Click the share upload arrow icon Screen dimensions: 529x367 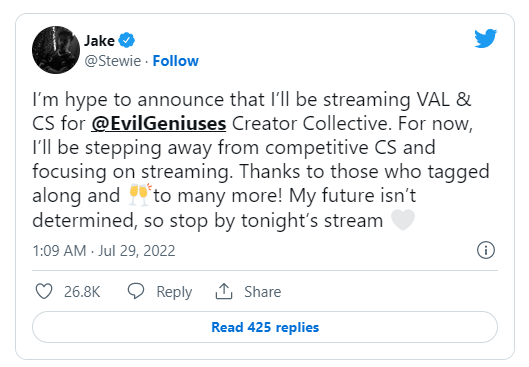click(x=224, y=291)
